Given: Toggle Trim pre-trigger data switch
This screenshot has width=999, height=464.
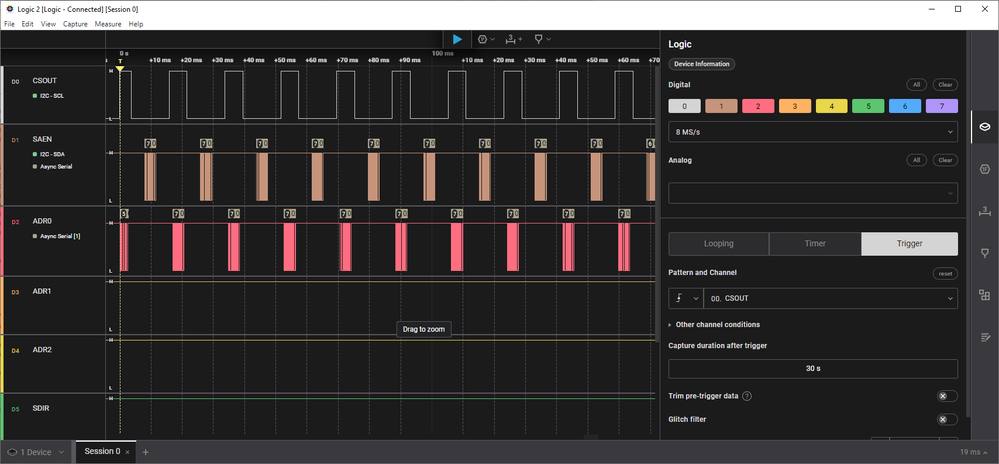Looking at the screenshot, I should [x=945, y=396].
